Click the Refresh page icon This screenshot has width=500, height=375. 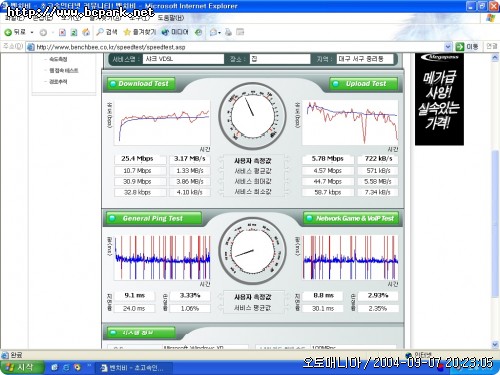(x=74, y=32)
